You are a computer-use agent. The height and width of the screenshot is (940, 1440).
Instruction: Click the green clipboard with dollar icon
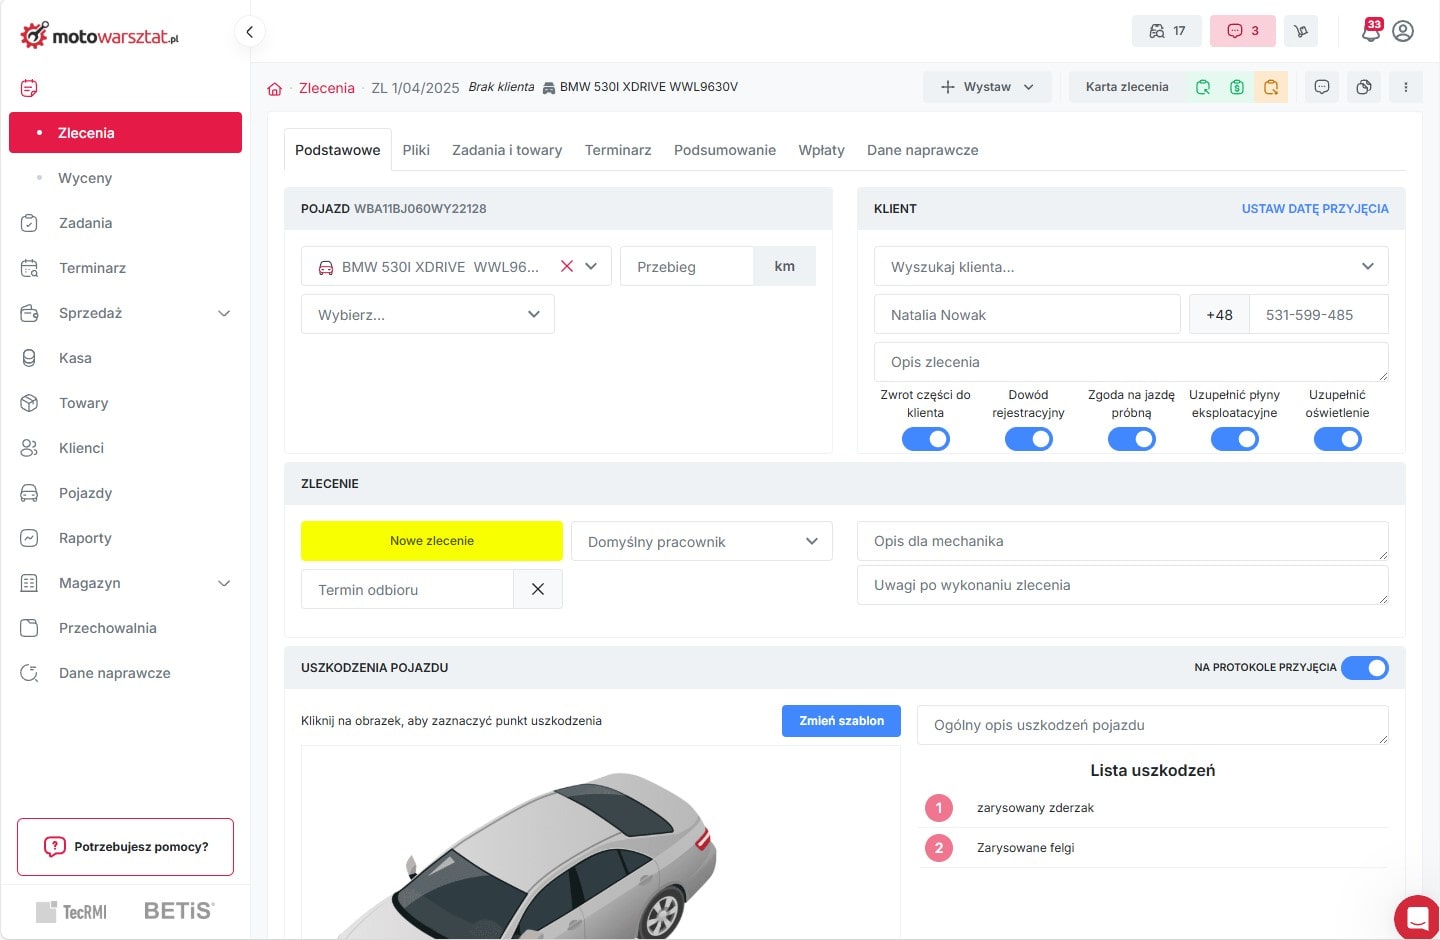coord(1237,87)
